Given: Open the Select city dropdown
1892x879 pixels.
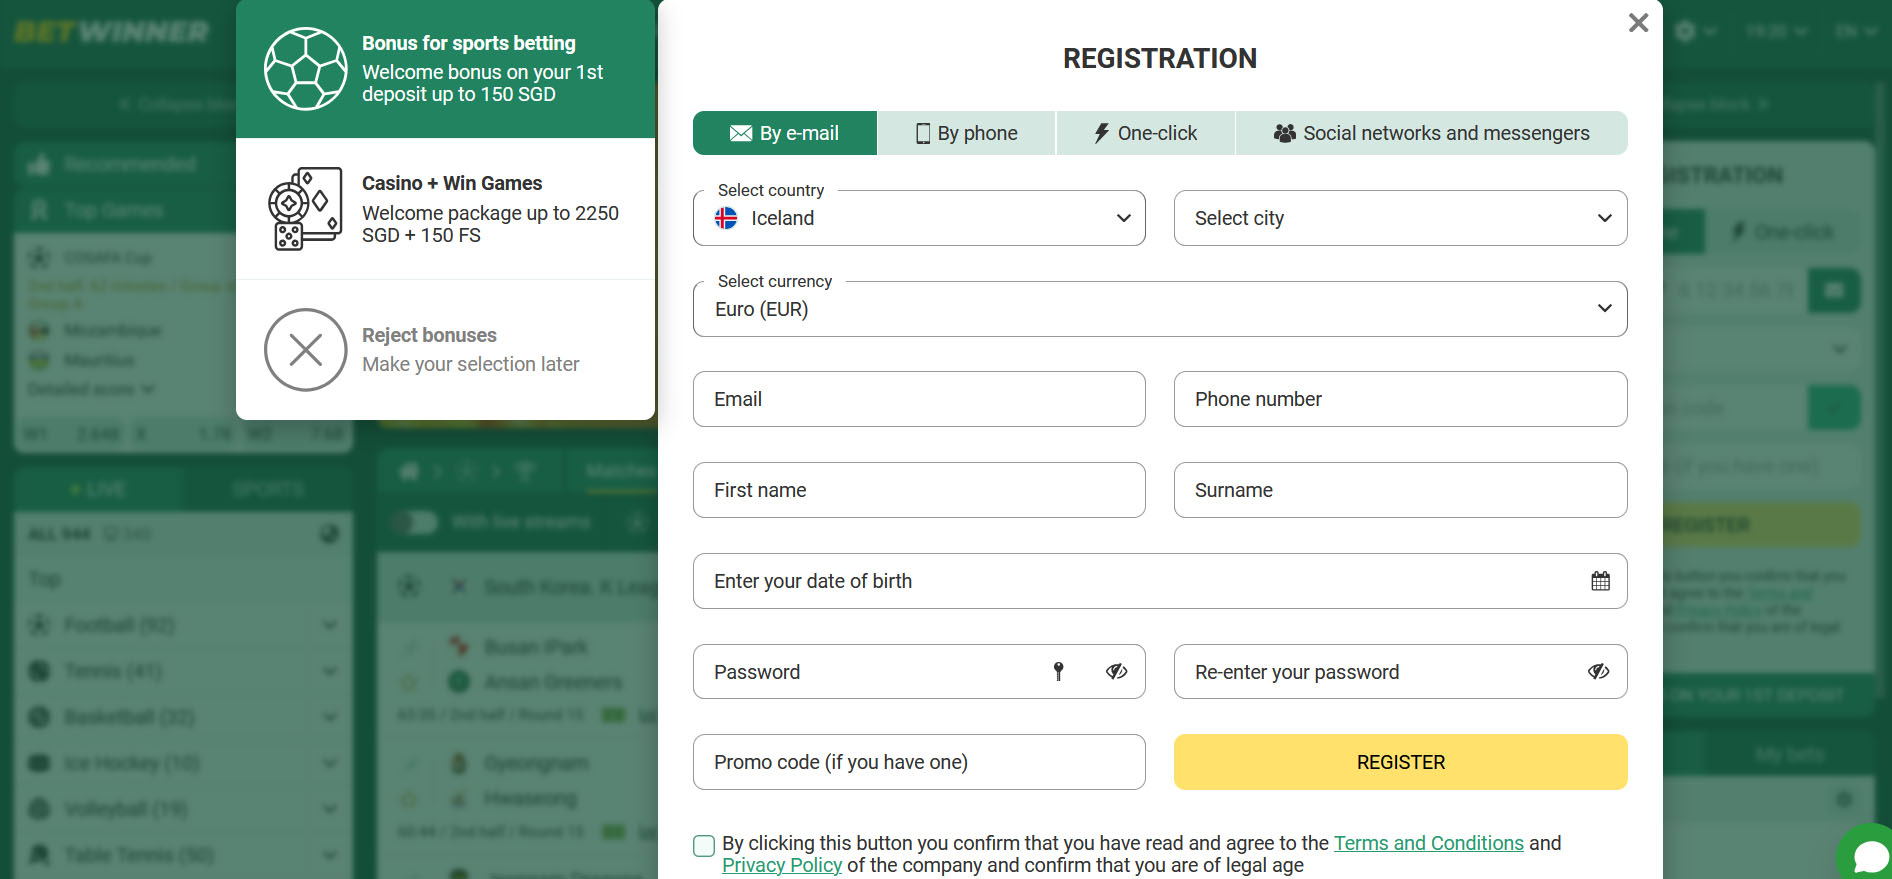Looking at the screenshot, I should (x=1400, y=218).
